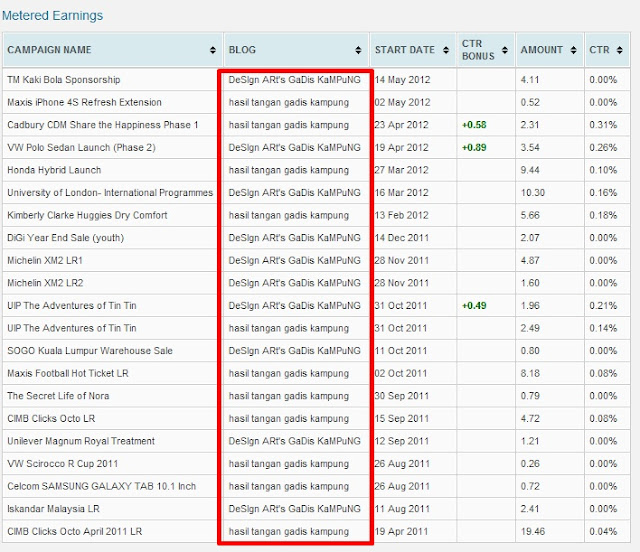Select Cadbury CDM Share the Happiness Phase 1
640x552 pixels.
(102, 125)
